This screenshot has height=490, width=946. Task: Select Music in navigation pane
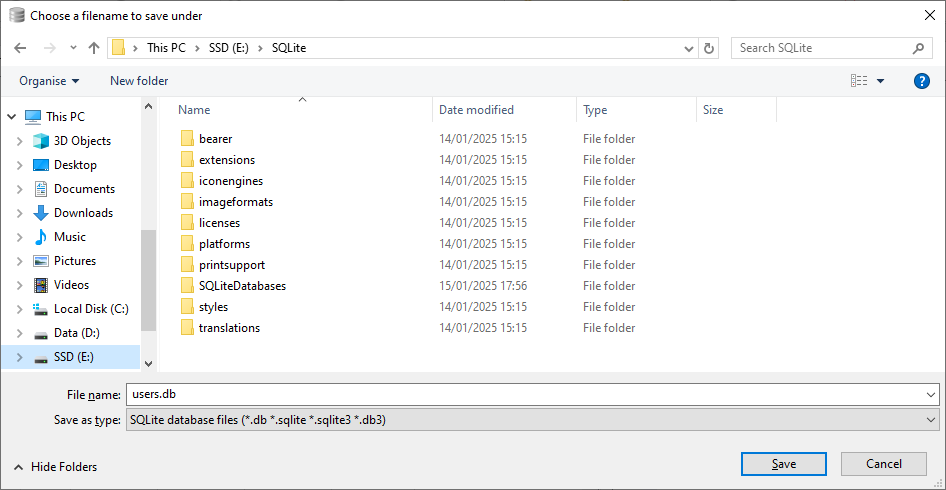pyautogui.click(x=70, y=237)
